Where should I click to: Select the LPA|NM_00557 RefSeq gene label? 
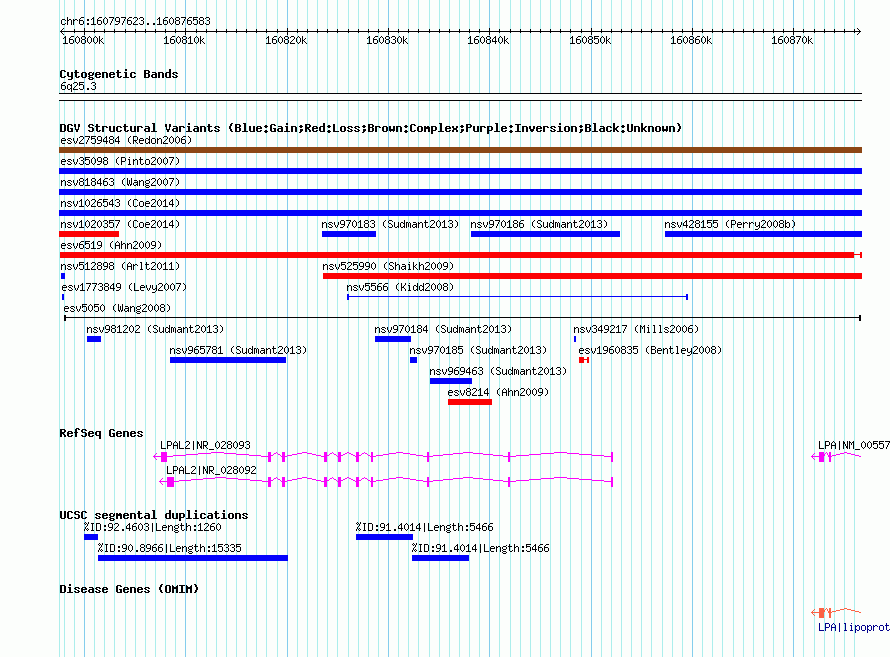(854, 445)
